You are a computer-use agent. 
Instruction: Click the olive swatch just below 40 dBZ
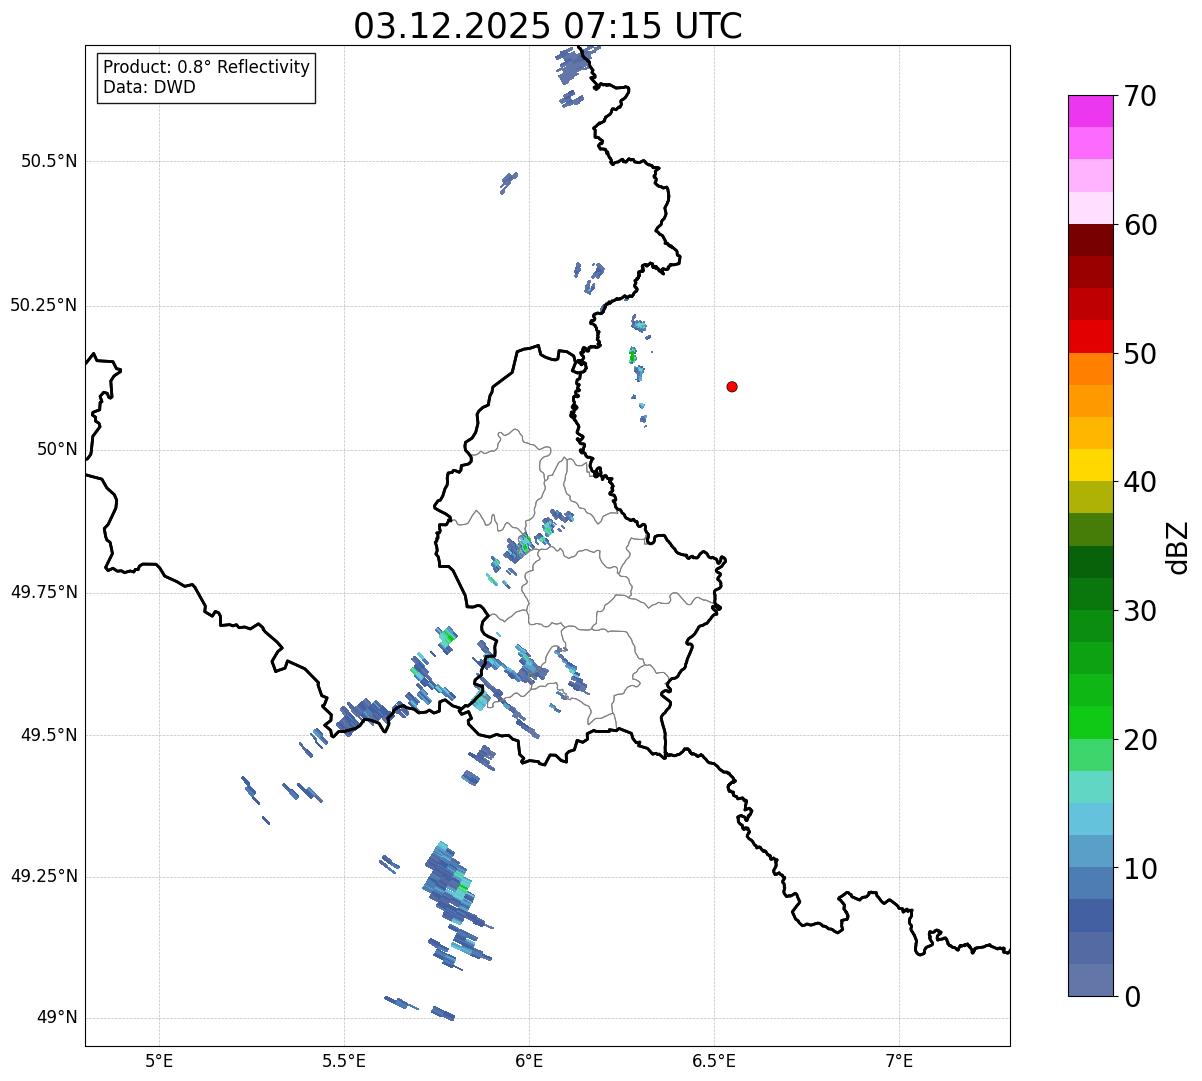click(1091, 497)
